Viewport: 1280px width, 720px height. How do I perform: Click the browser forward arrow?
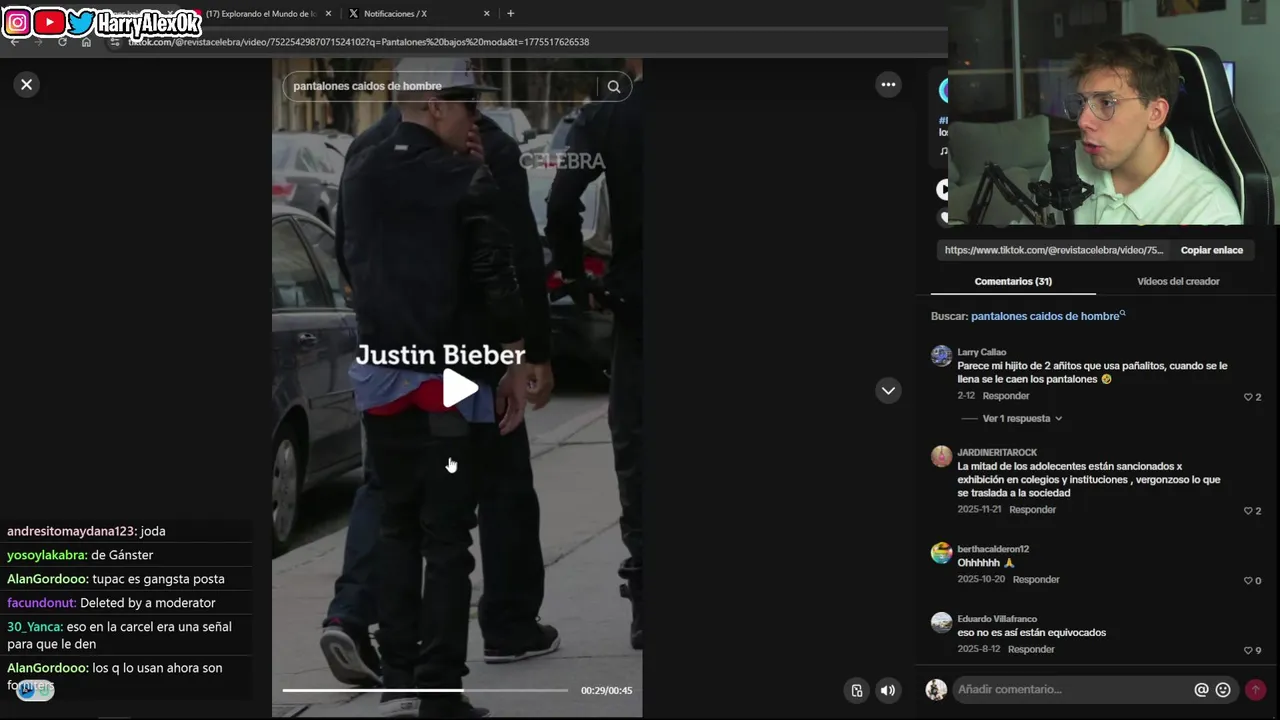pos(38,42)
